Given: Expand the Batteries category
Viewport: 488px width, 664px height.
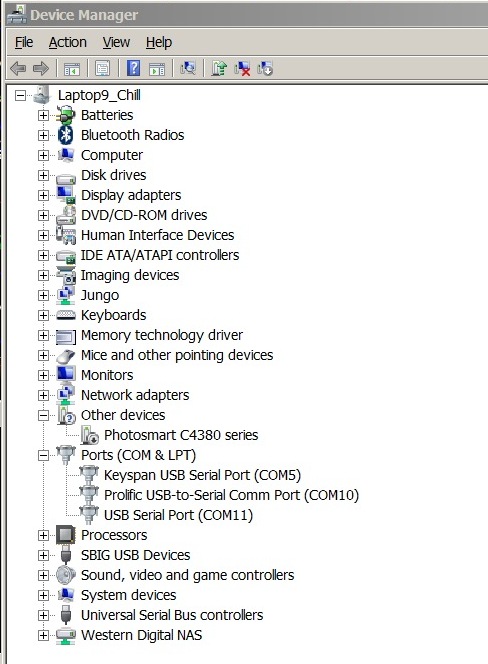Looking at the screenshot, I should (x=43, y=115).
